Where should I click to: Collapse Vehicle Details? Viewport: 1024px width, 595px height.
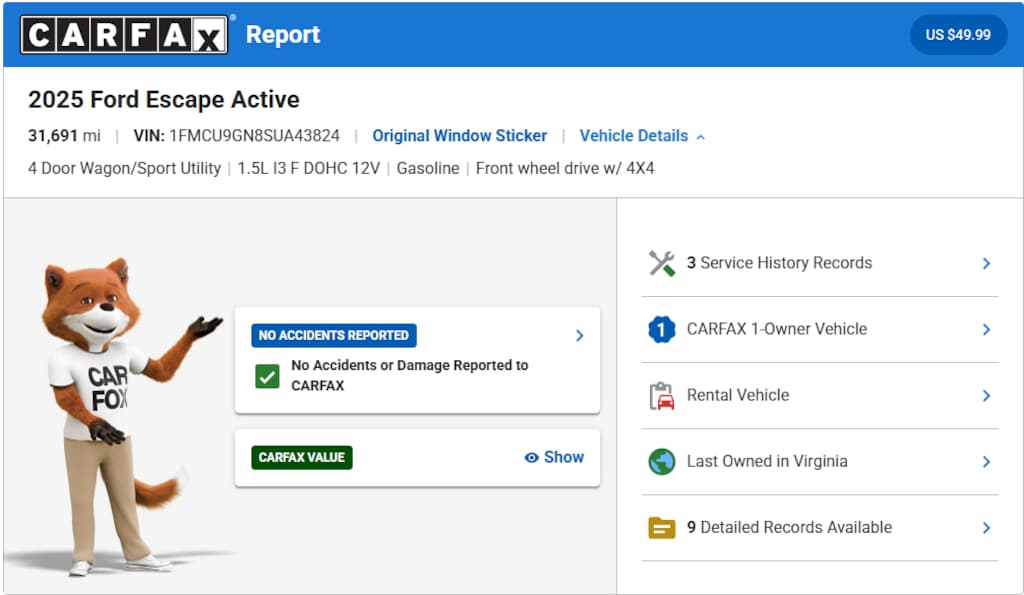(642, 136)
